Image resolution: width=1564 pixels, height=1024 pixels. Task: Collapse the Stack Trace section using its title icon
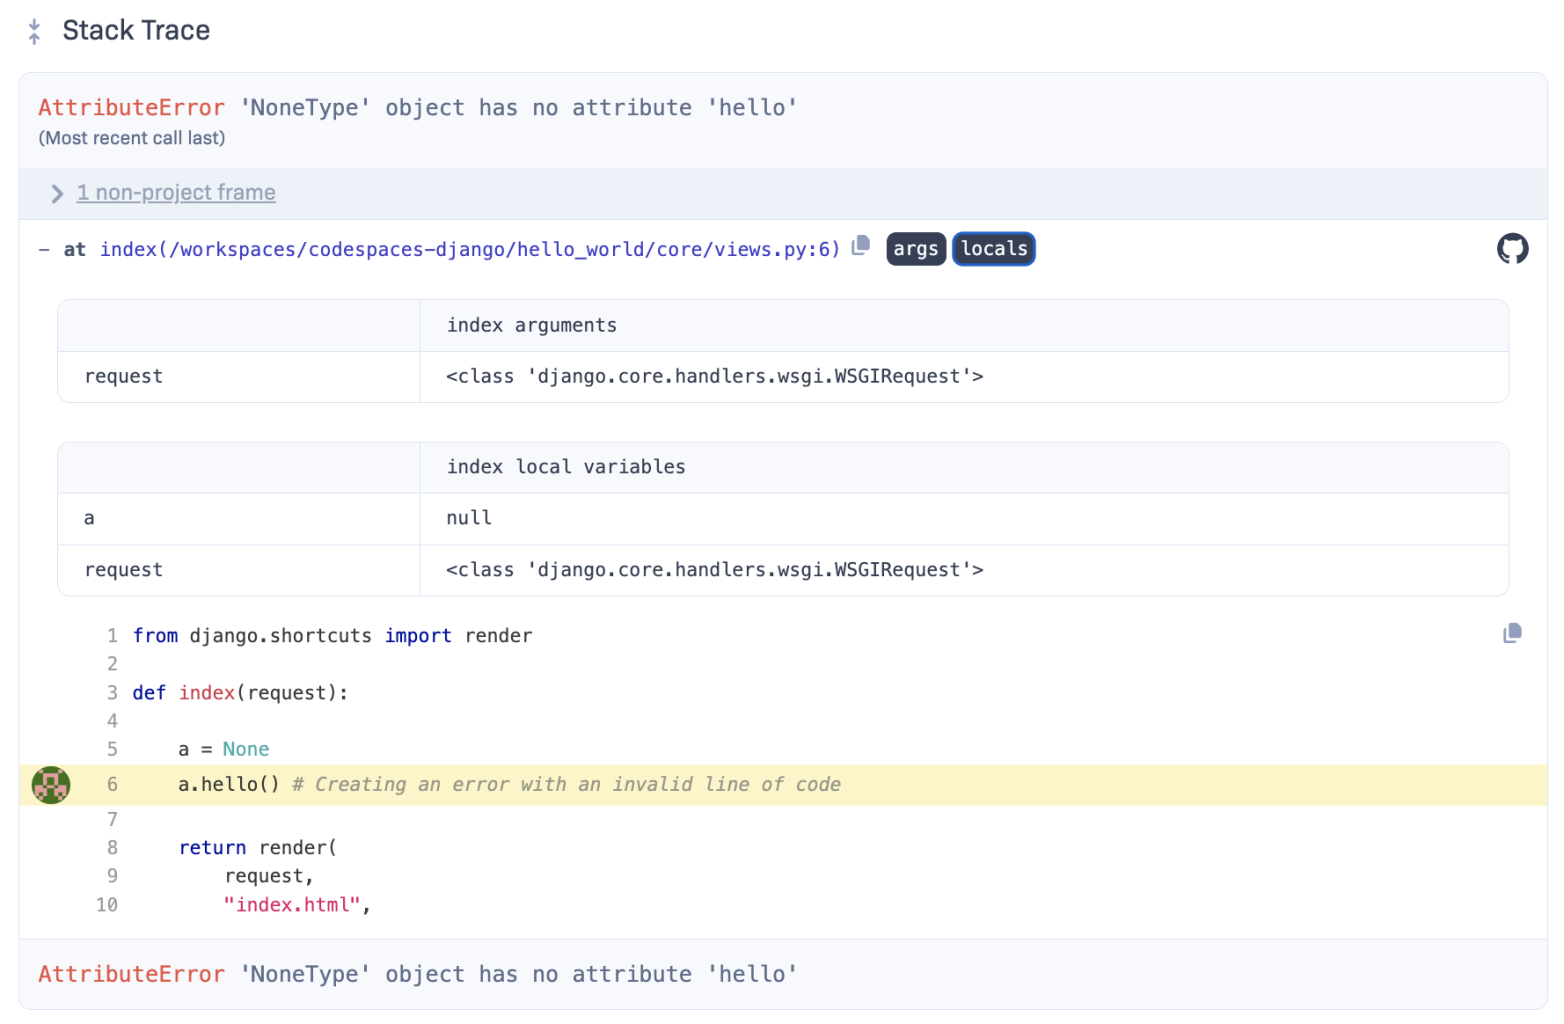pos(34,31)
